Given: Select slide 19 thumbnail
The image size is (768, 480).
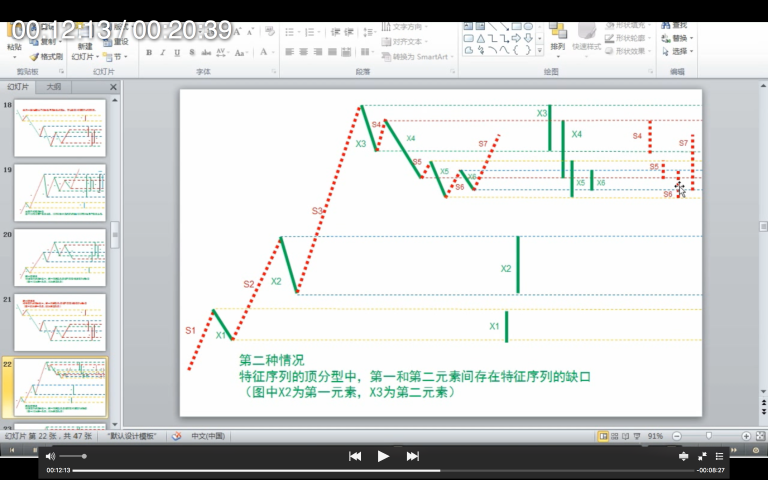Looking at the screenshot, I should tap(60, 192).
